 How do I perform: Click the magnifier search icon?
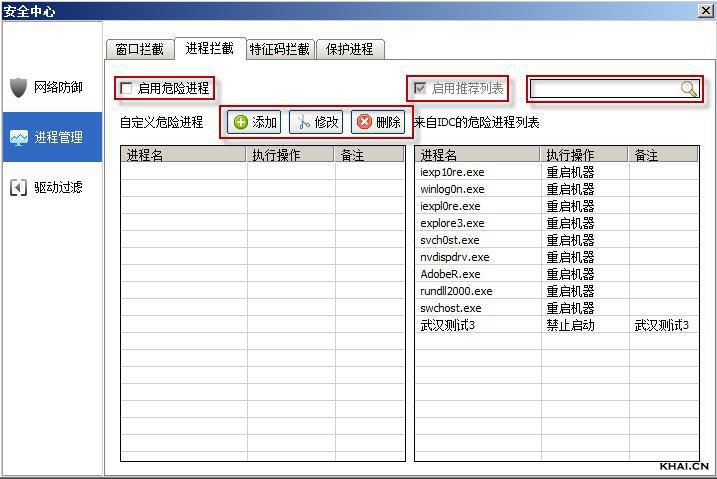pyautogui.click(x=688, y=89)
